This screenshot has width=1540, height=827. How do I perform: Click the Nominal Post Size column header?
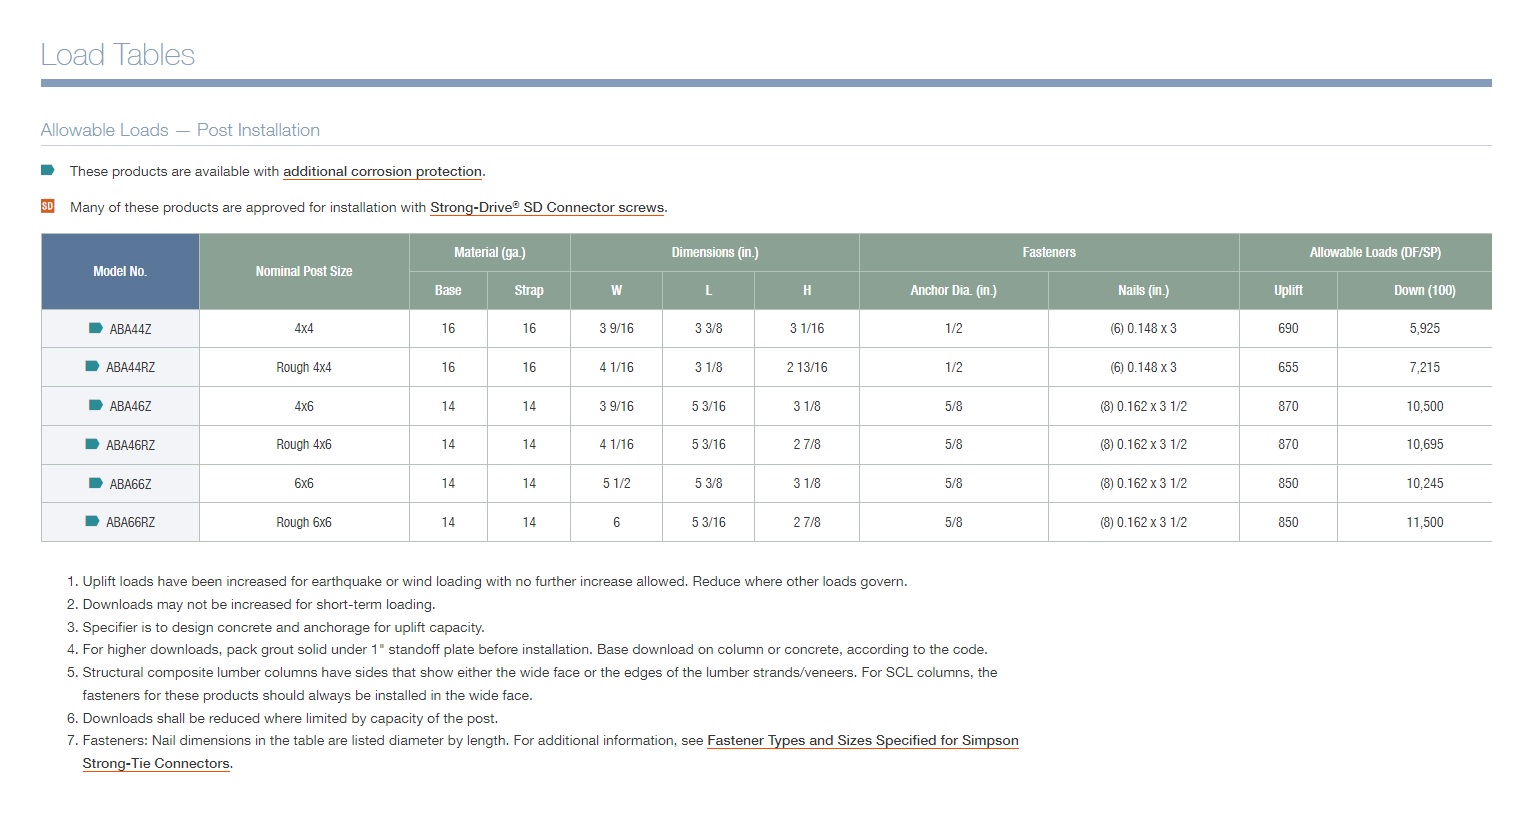[x=304, y=271]
